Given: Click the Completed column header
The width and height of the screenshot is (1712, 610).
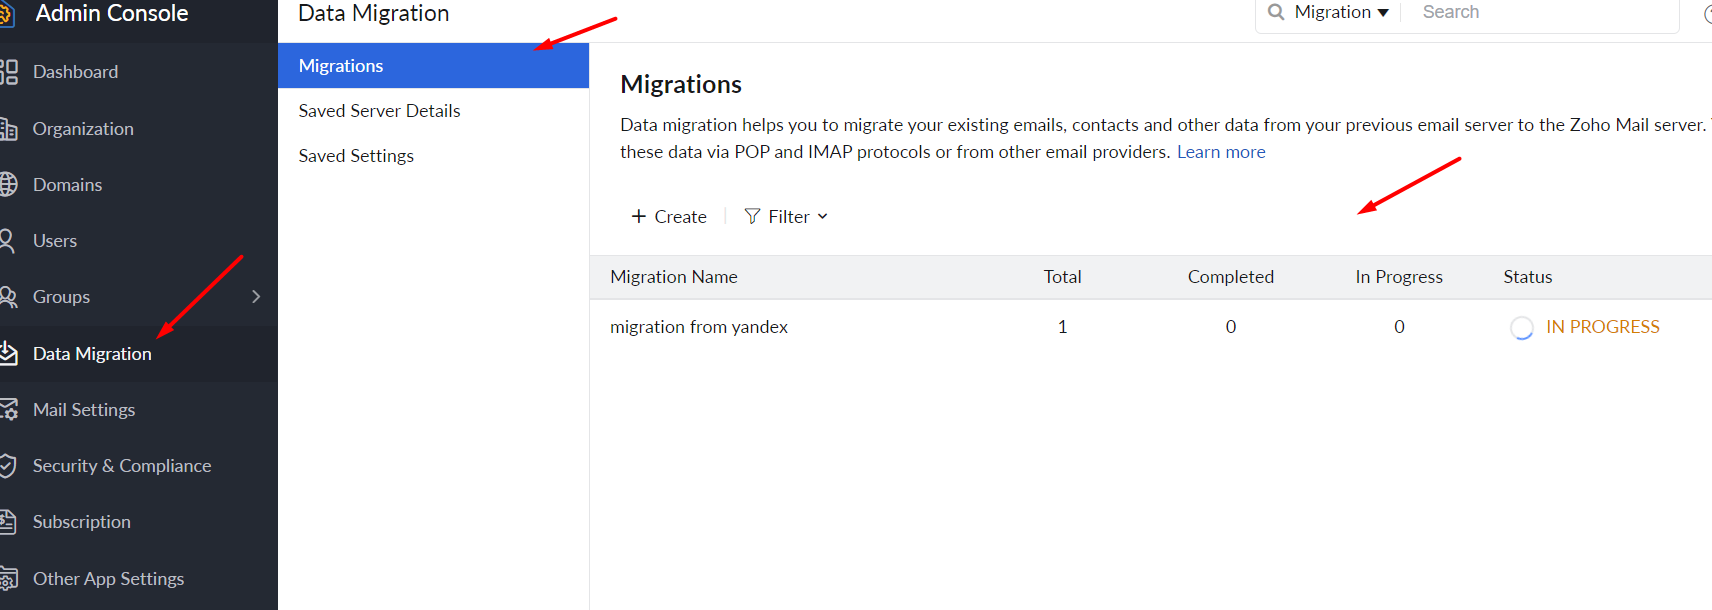Looking at the screenshot, I should (x=1230, y=277).
